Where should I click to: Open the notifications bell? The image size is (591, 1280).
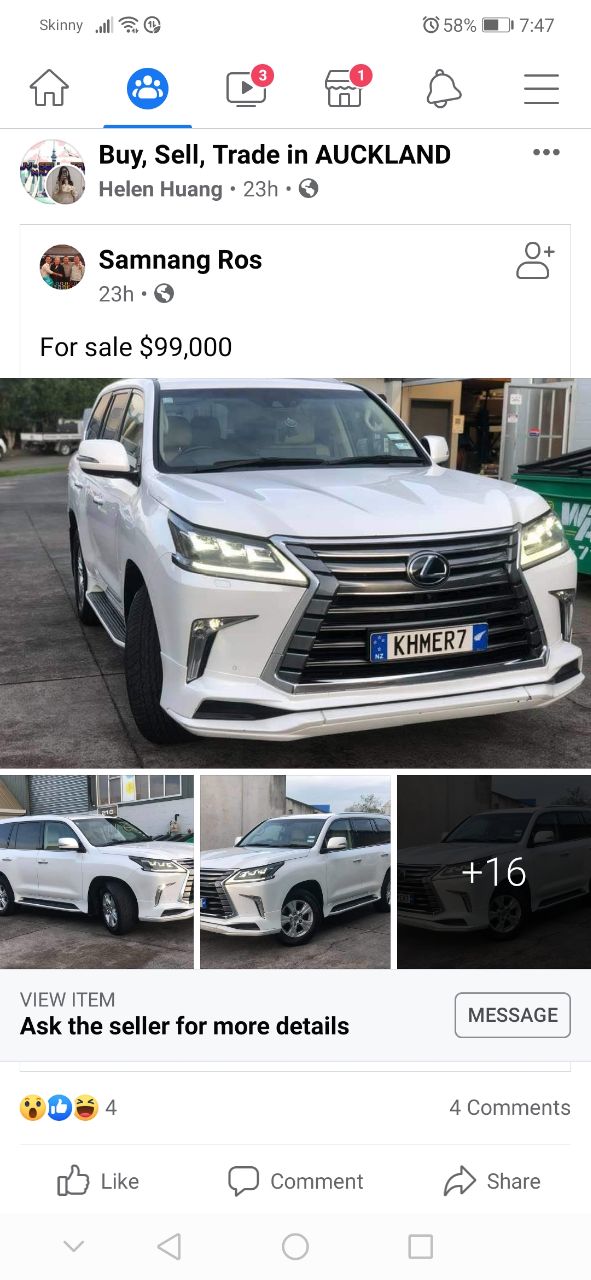444,89
